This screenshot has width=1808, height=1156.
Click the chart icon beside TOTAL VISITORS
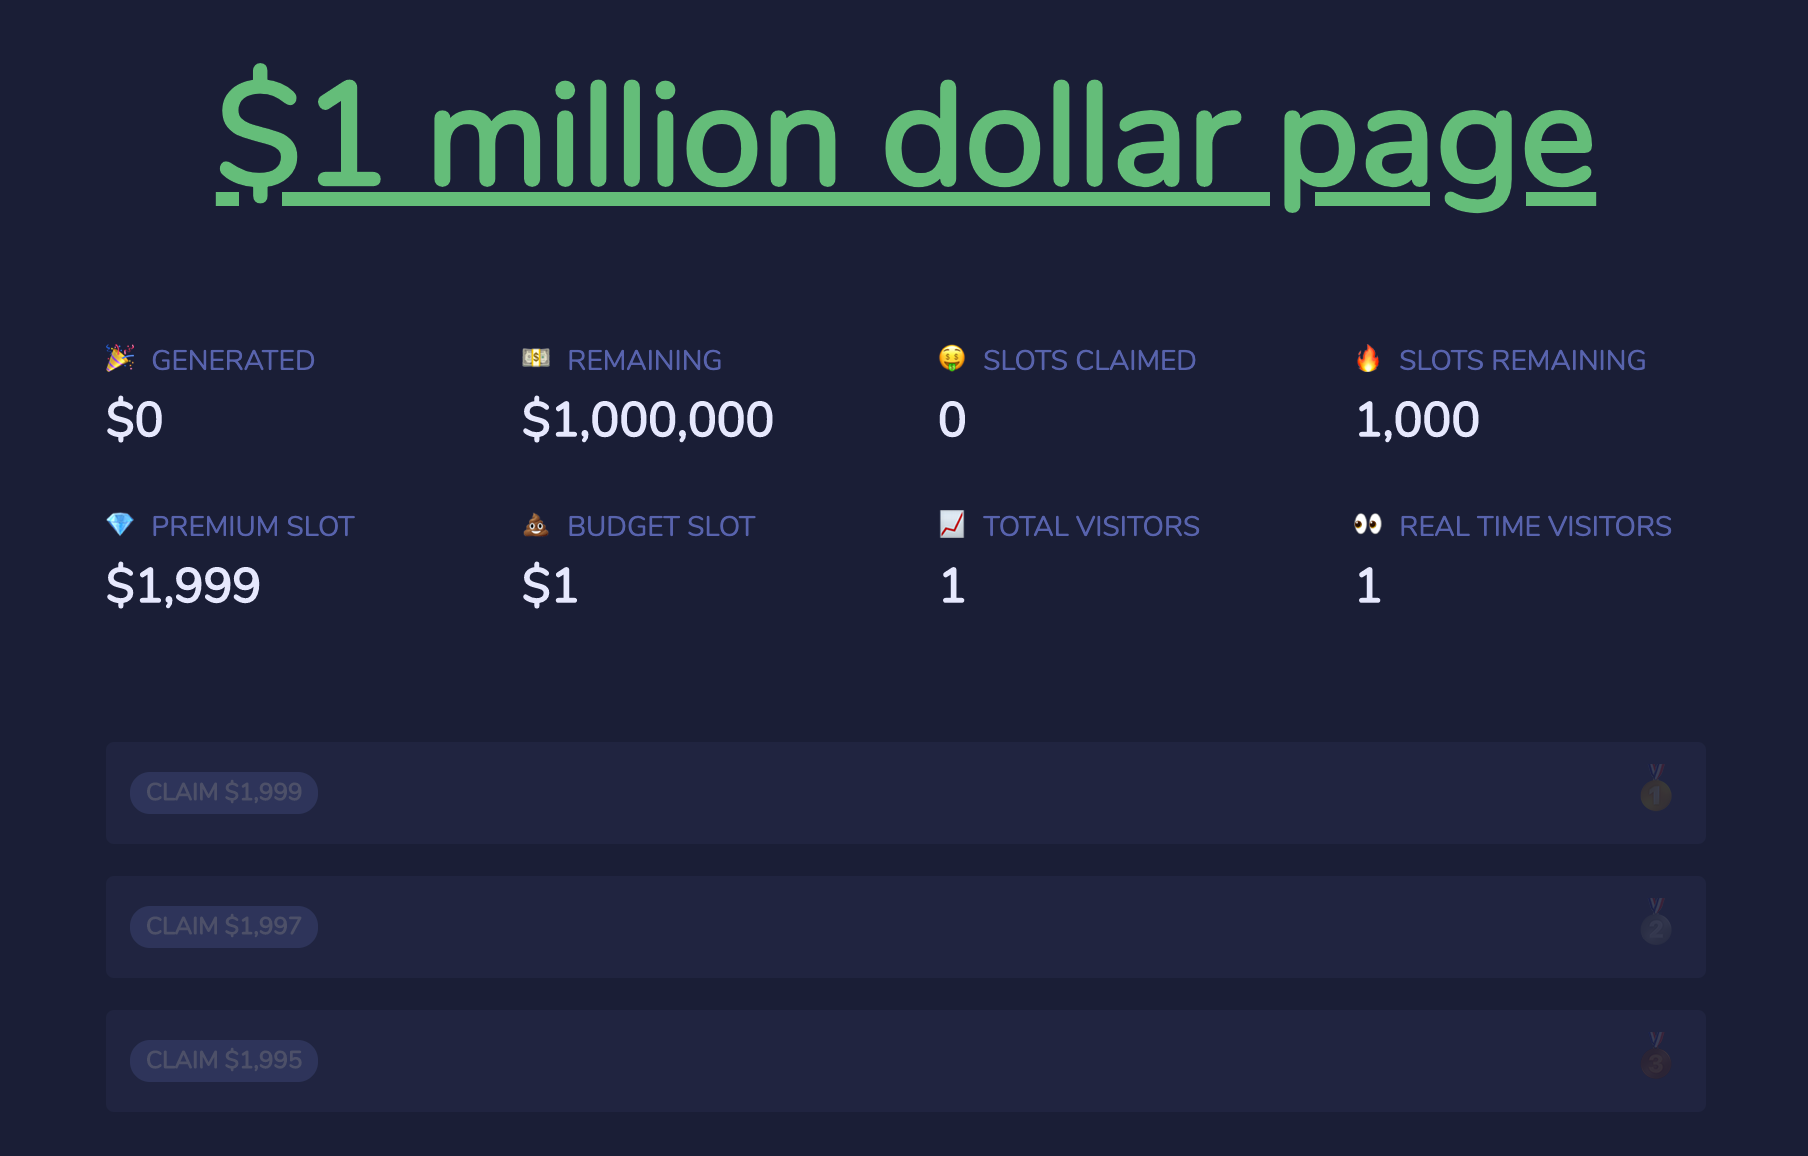[x=952, y=524]
